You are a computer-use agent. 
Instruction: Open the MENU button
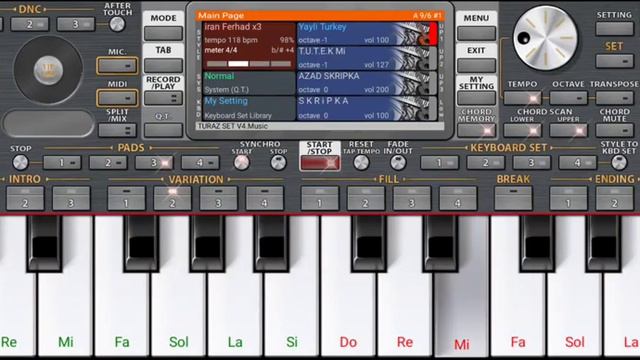point(476,33)
